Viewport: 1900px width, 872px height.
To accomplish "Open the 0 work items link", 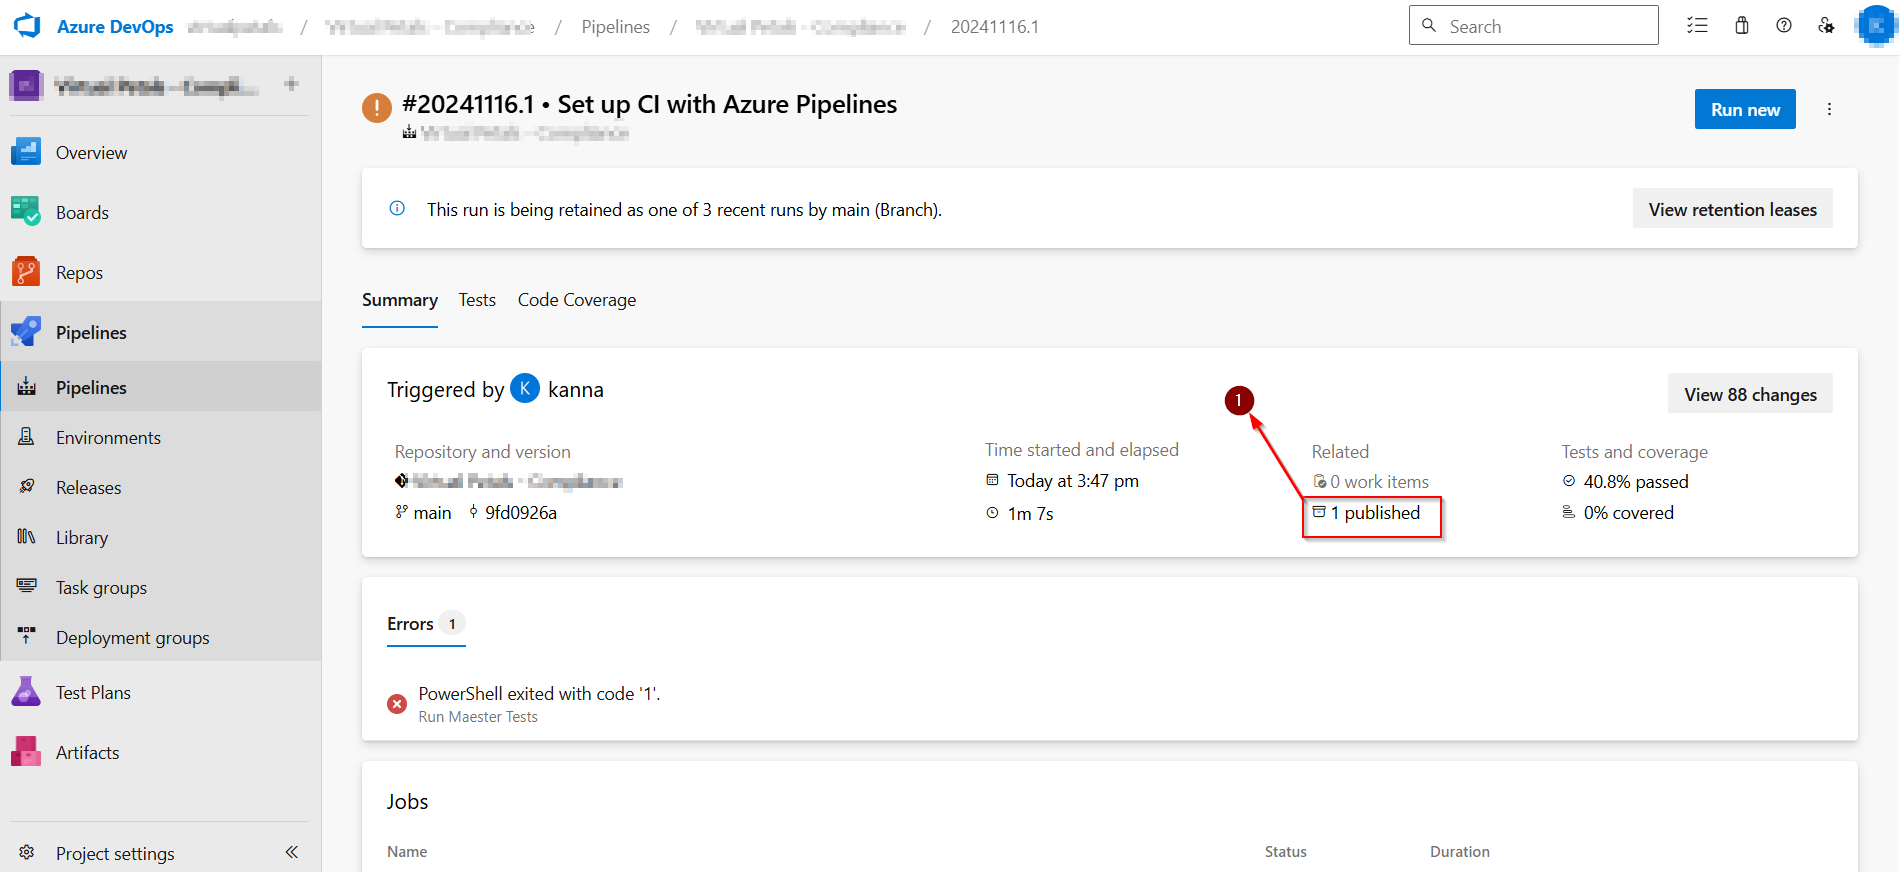I will coord(1379,481).
